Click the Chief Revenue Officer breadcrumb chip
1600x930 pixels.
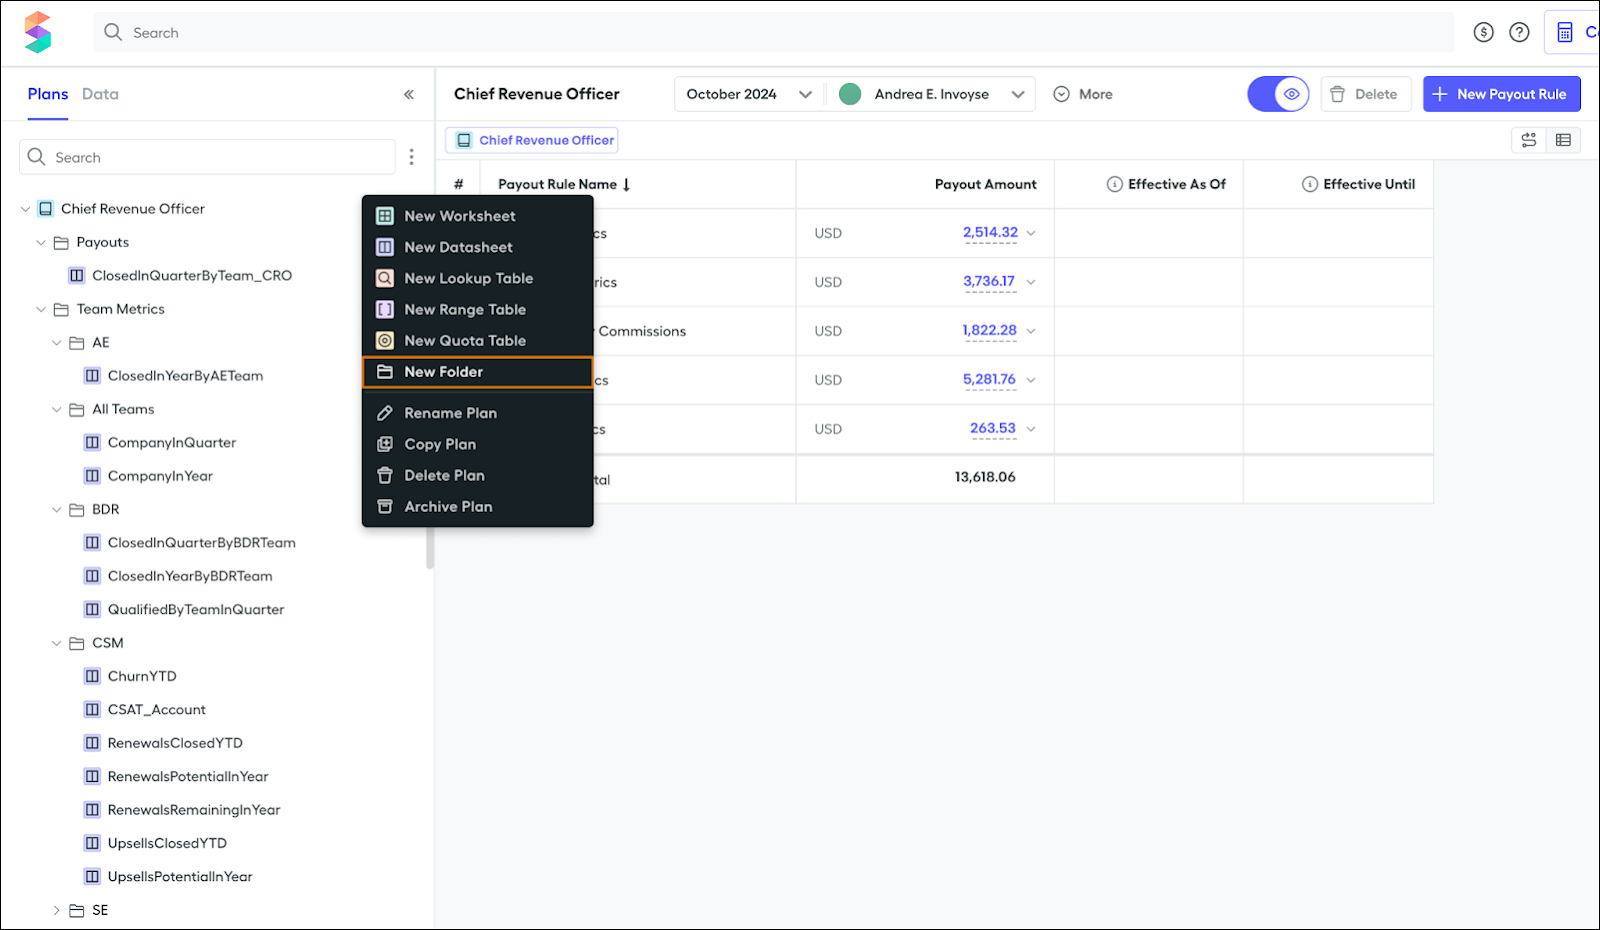click(x=532, y=140)
